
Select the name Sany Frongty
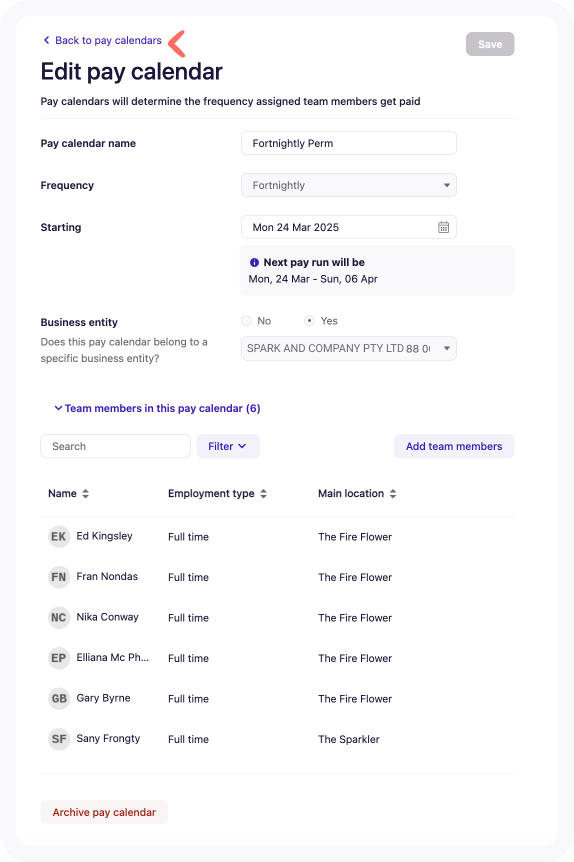click(108, 738)
